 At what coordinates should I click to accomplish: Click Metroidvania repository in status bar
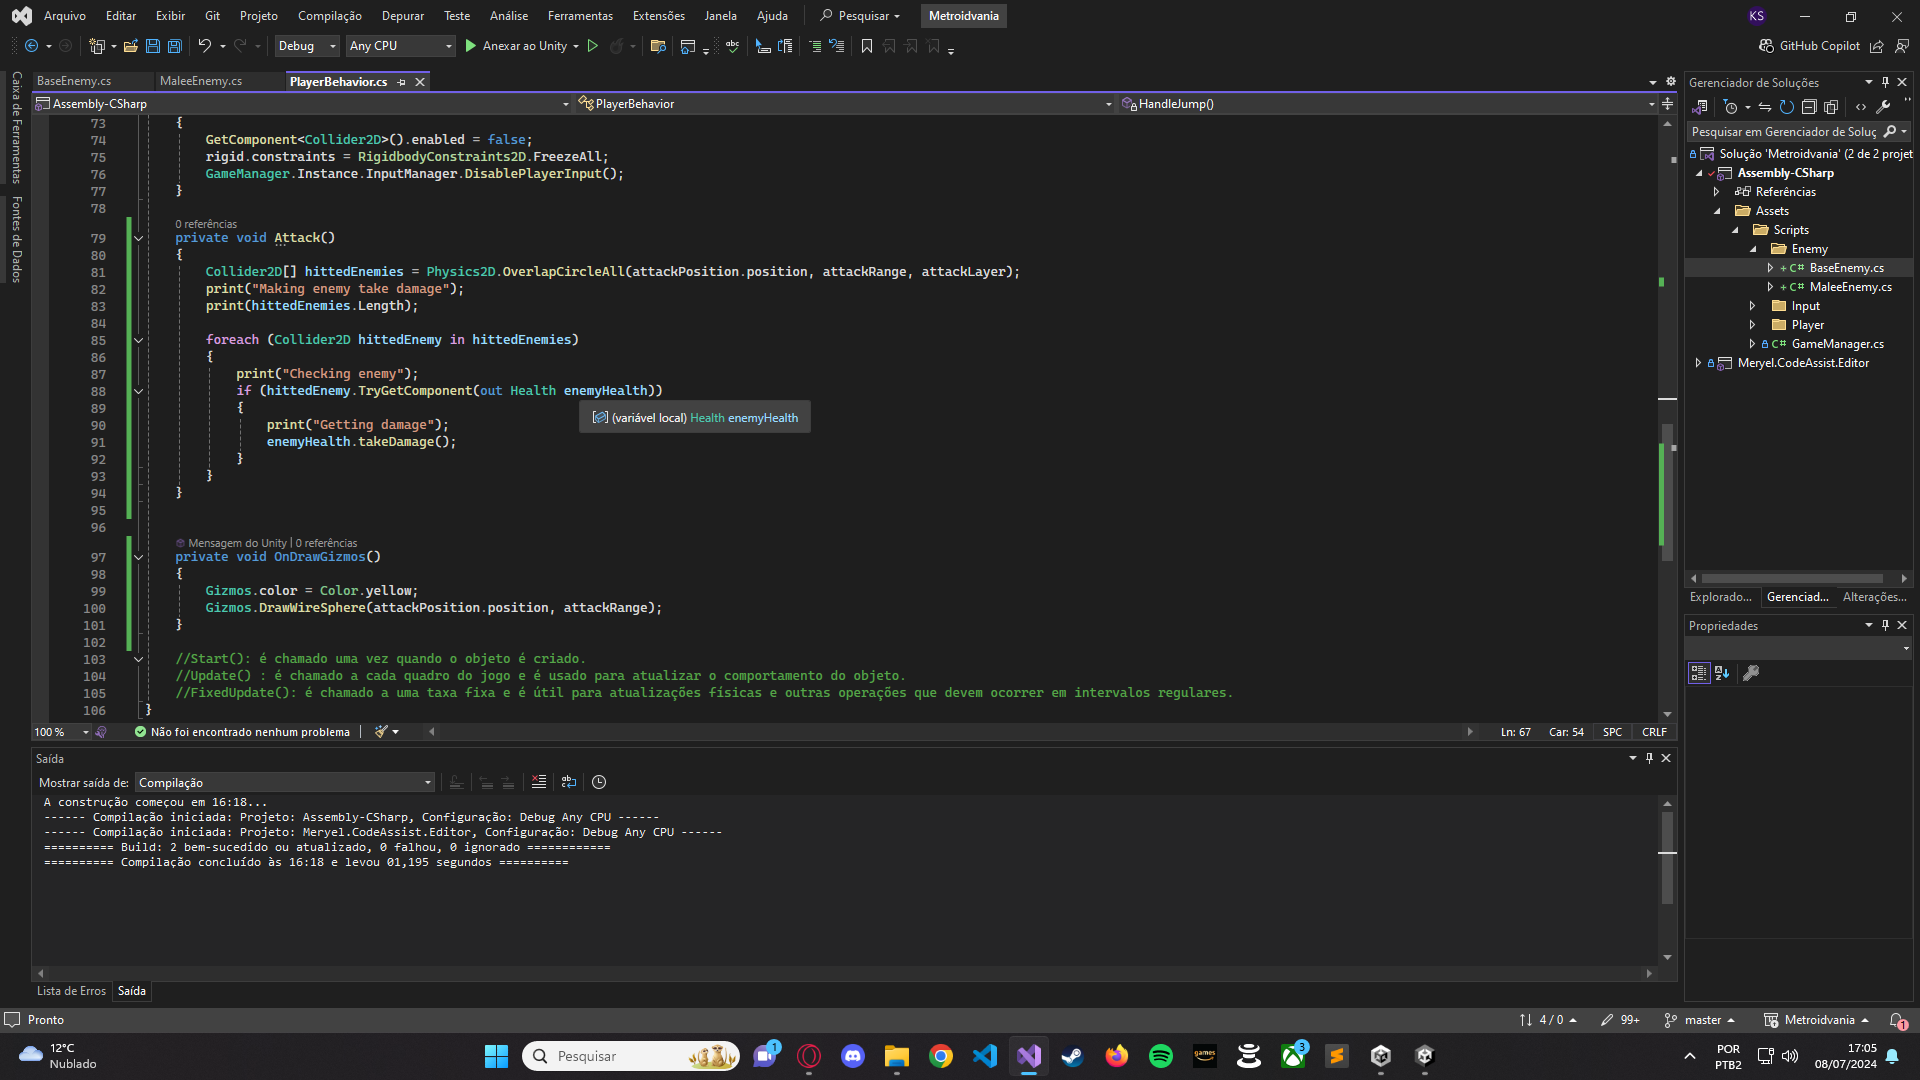pyautogui.click(x=1816, y=1020)
